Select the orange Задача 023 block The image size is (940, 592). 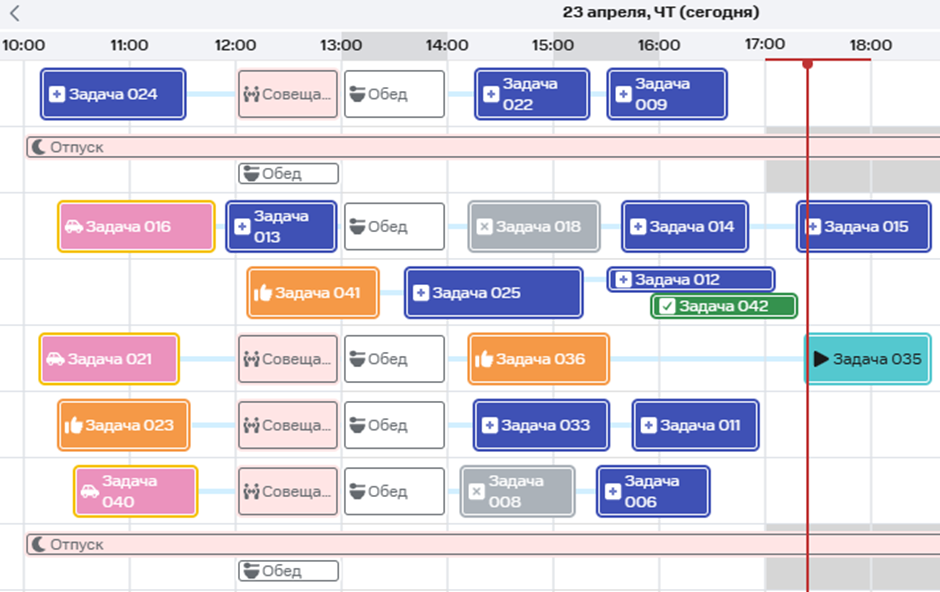click(x=123, y=425)
